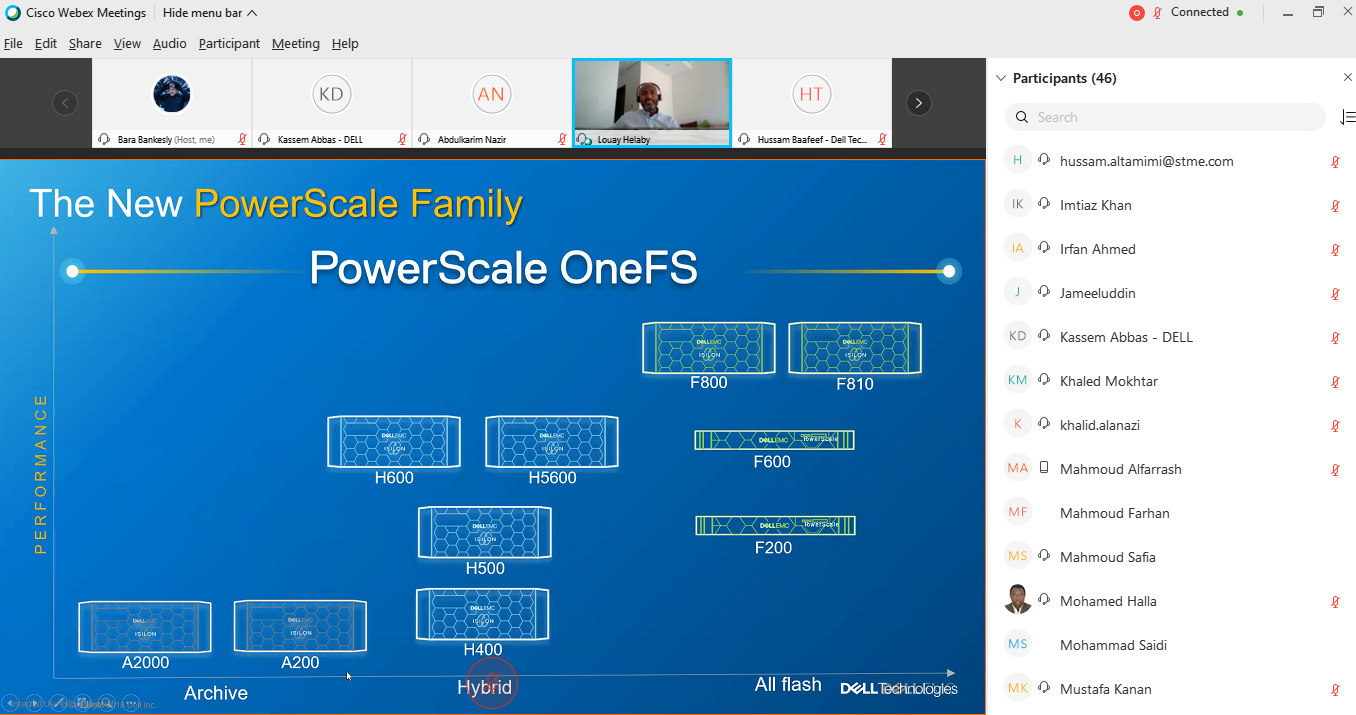
Task: Click muted mic icon on Kassem Abbas thumbnail
Action: (x=402, y=140)
